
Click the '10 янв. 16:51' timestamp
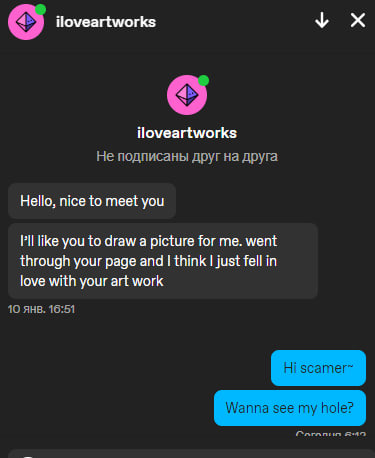point(41,309)
